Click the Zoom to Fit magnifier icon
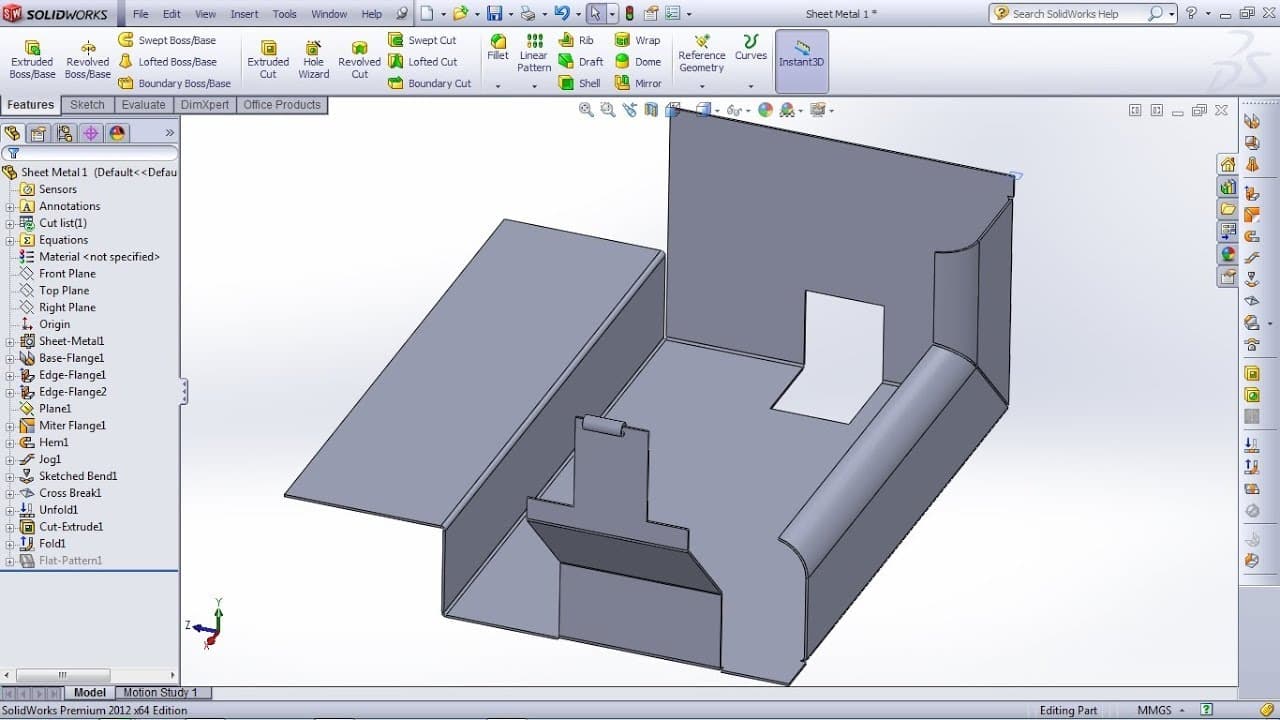 coord(586,110)
